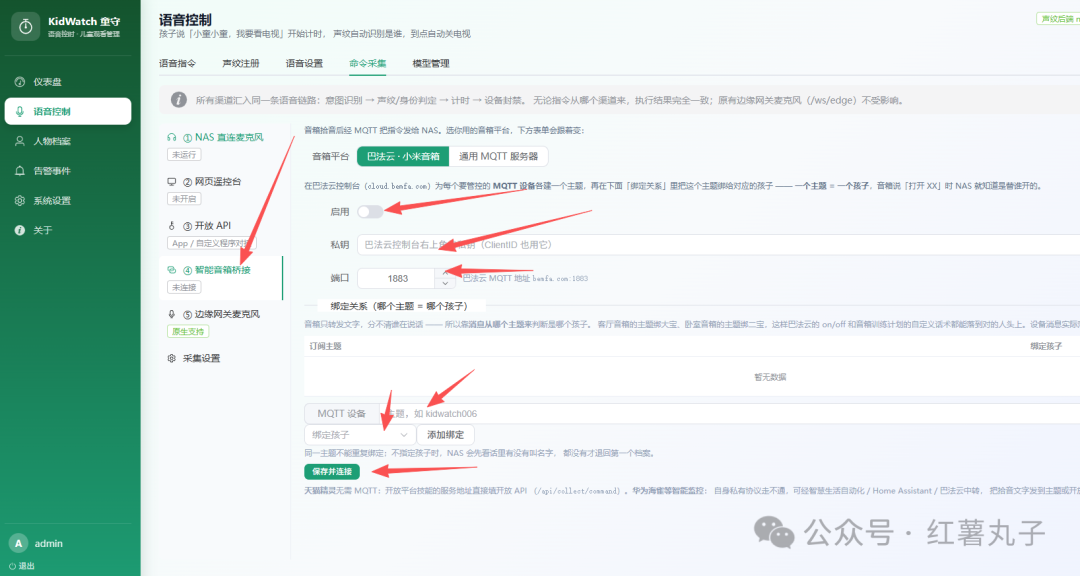
Task: Open 系统设置 via its gear icon
Action: [x=19, y=200]
